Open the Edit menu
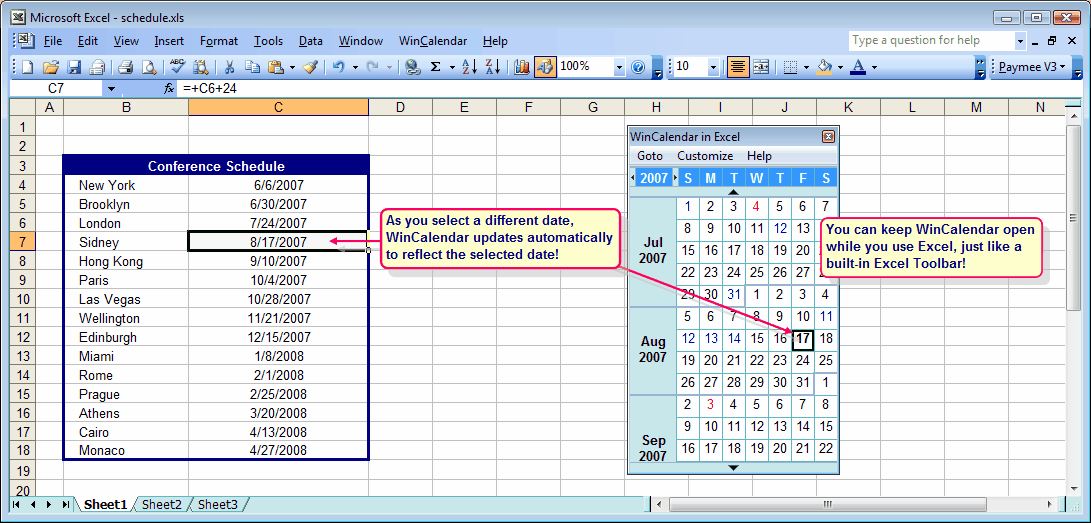1091x523 pixels. click(x=88, y=41)
